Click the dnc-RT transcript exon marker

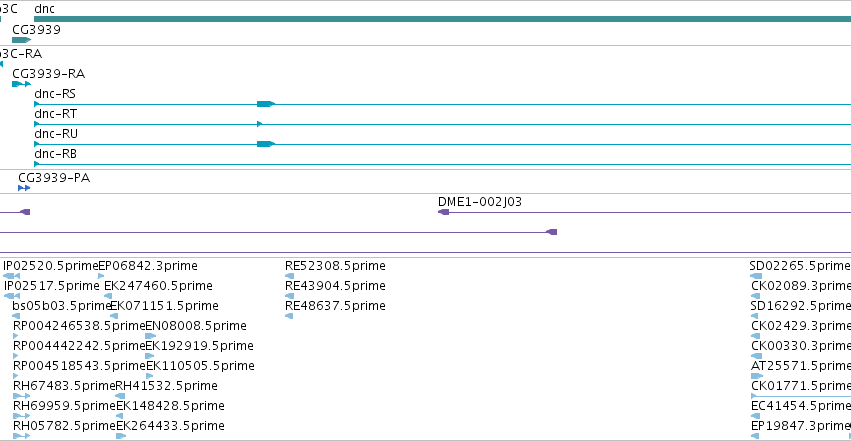click(x=259, y=124)
